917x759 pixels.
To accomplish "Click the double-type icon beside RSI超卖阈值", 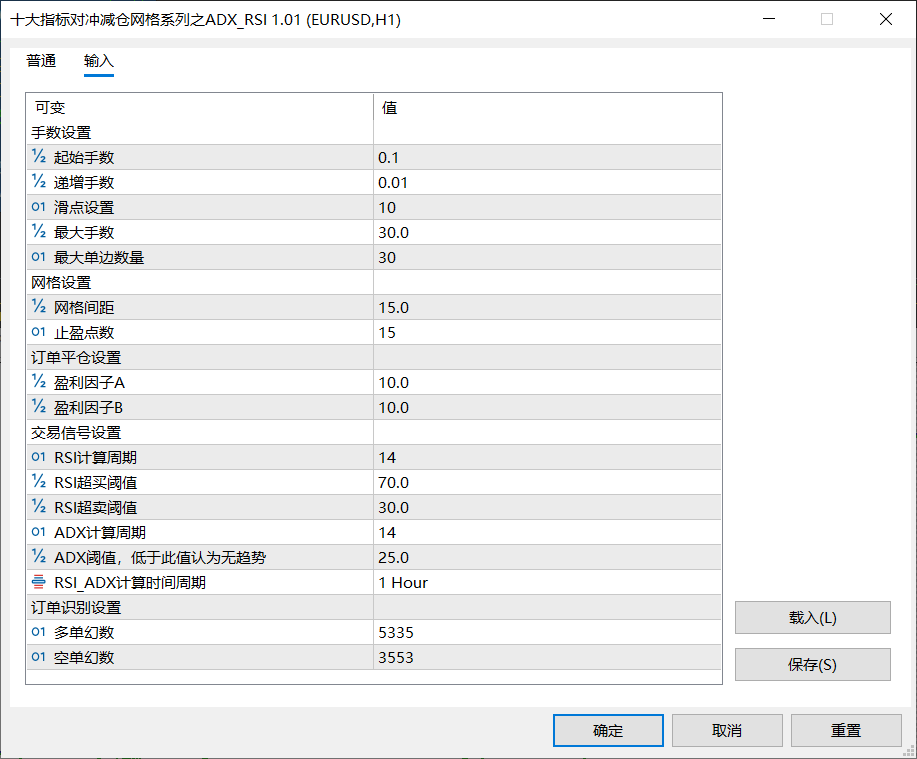I will pyautogui.click(x=39, y=506).
